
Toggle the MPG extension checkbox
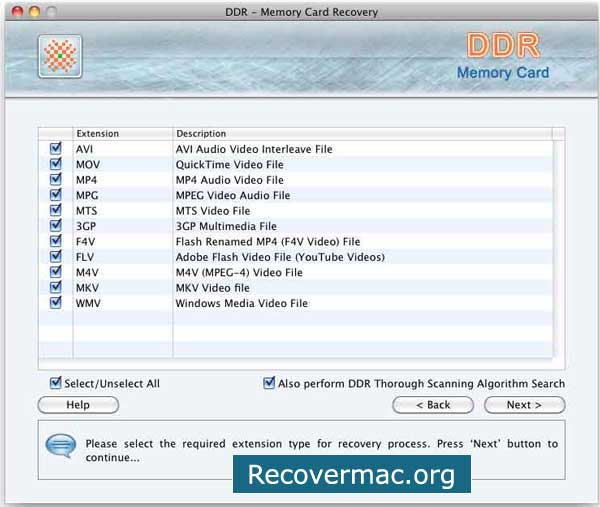pos(56,194)
